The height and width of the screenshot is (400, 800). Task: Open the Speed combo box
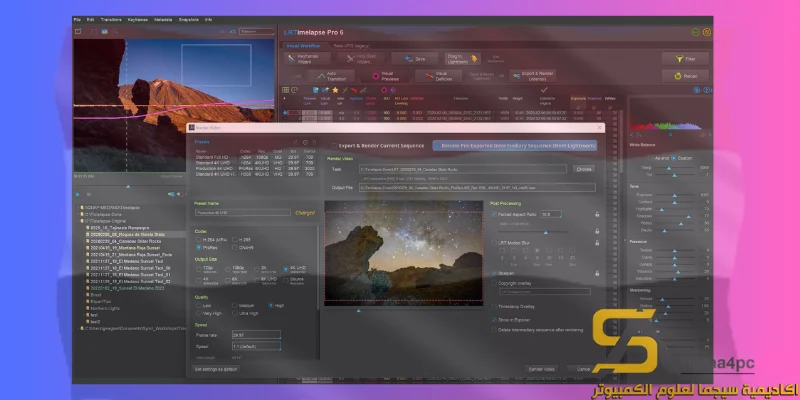coord(256,346)
